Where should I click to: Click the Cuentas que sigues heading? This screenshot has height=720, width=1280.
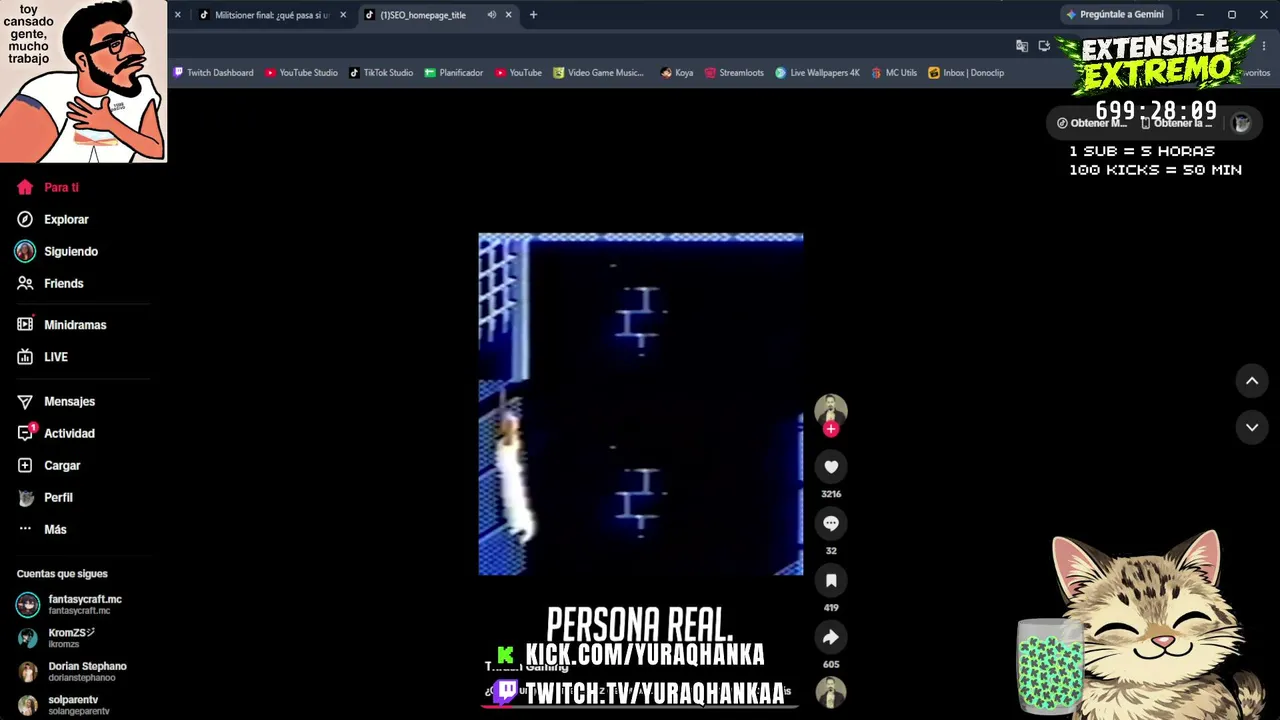[x=62, y=574]
